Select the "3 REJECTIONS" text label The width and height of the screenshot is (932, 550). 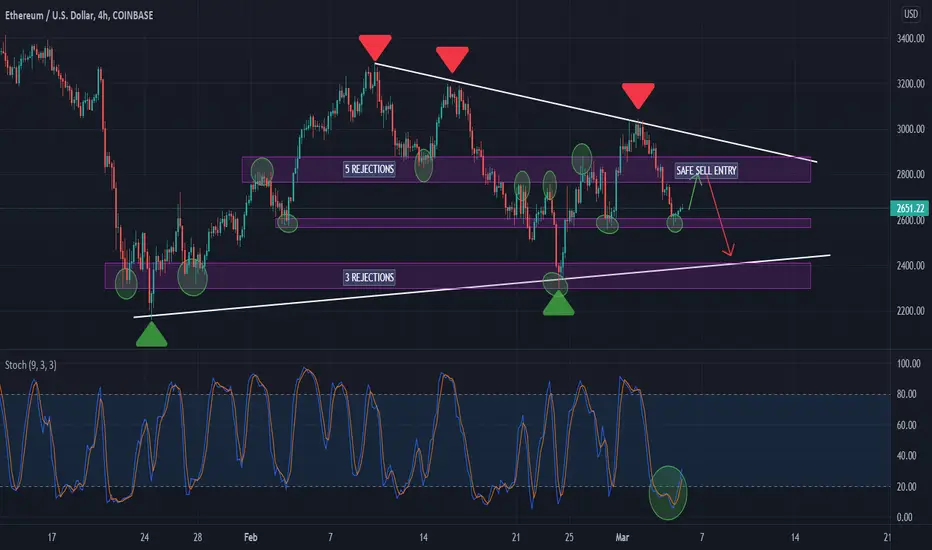tap(369, 278)
